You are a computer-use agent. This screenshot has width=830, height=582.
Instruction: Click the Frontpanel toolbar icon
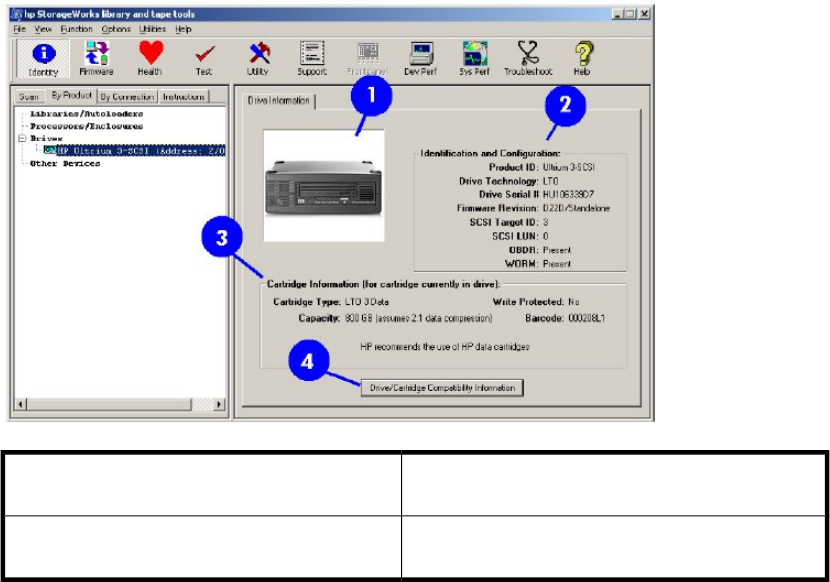(x=367, y=59)
